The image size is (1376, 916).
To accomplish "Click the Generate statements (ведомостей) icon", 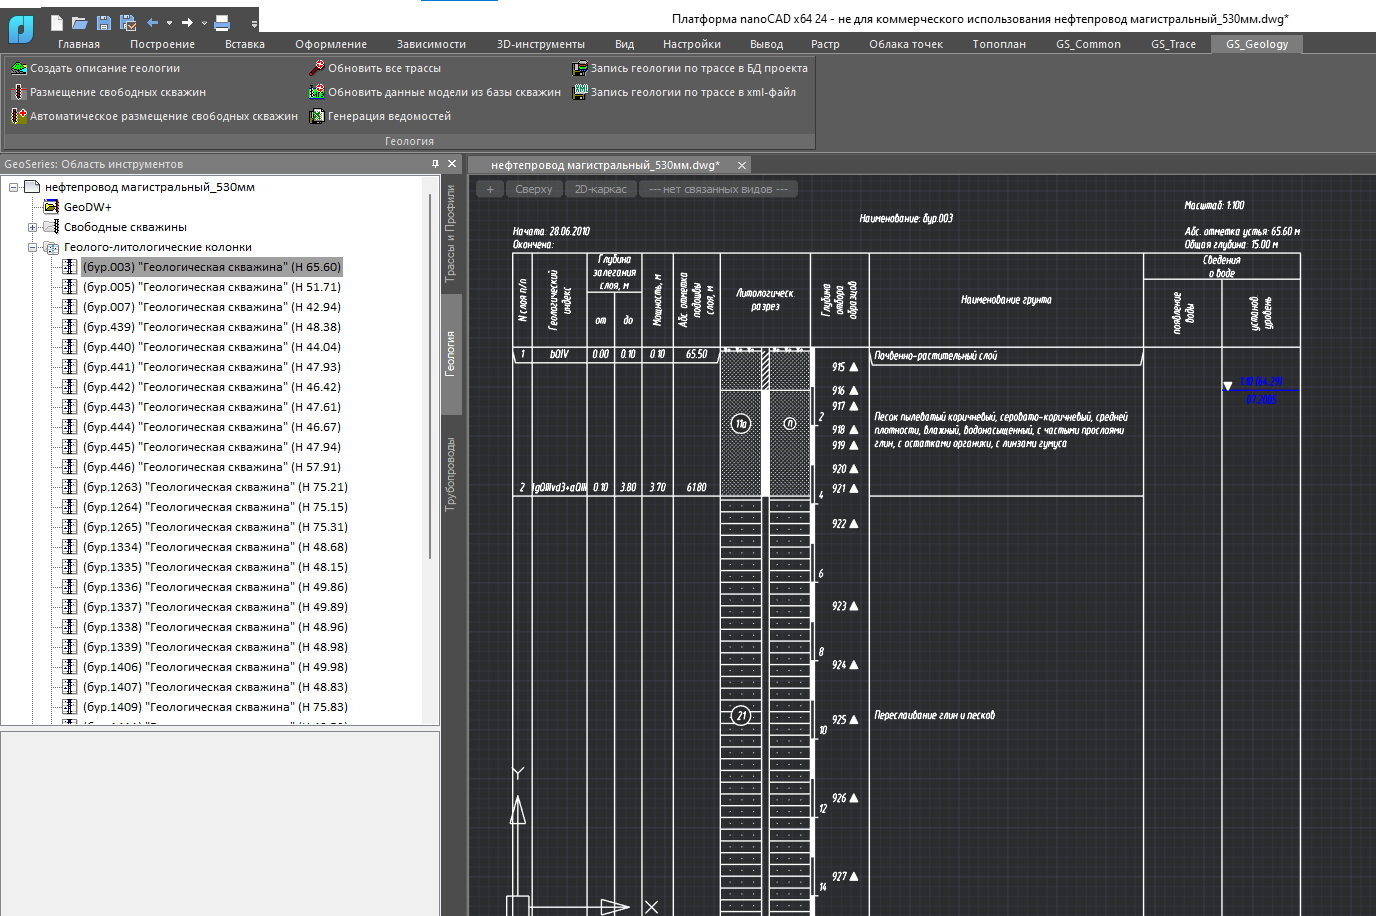I will tap(316, 116).
